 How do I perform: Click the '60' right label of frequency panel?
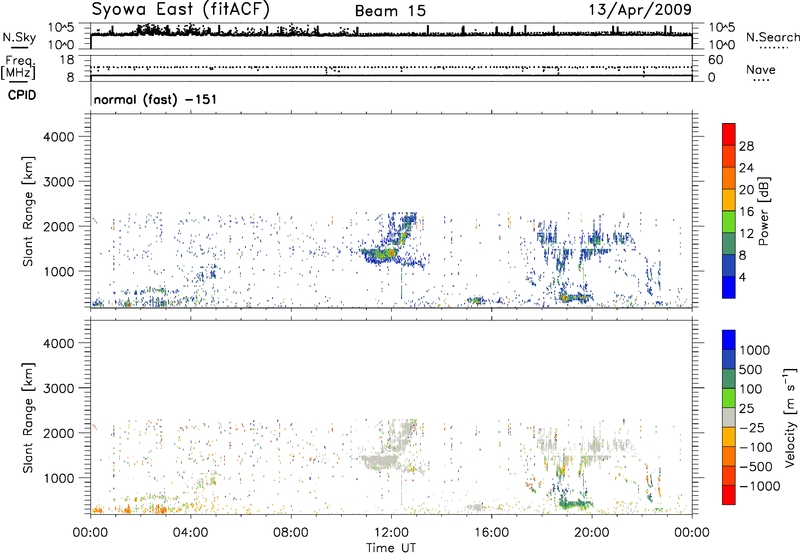tap(715, 60)
